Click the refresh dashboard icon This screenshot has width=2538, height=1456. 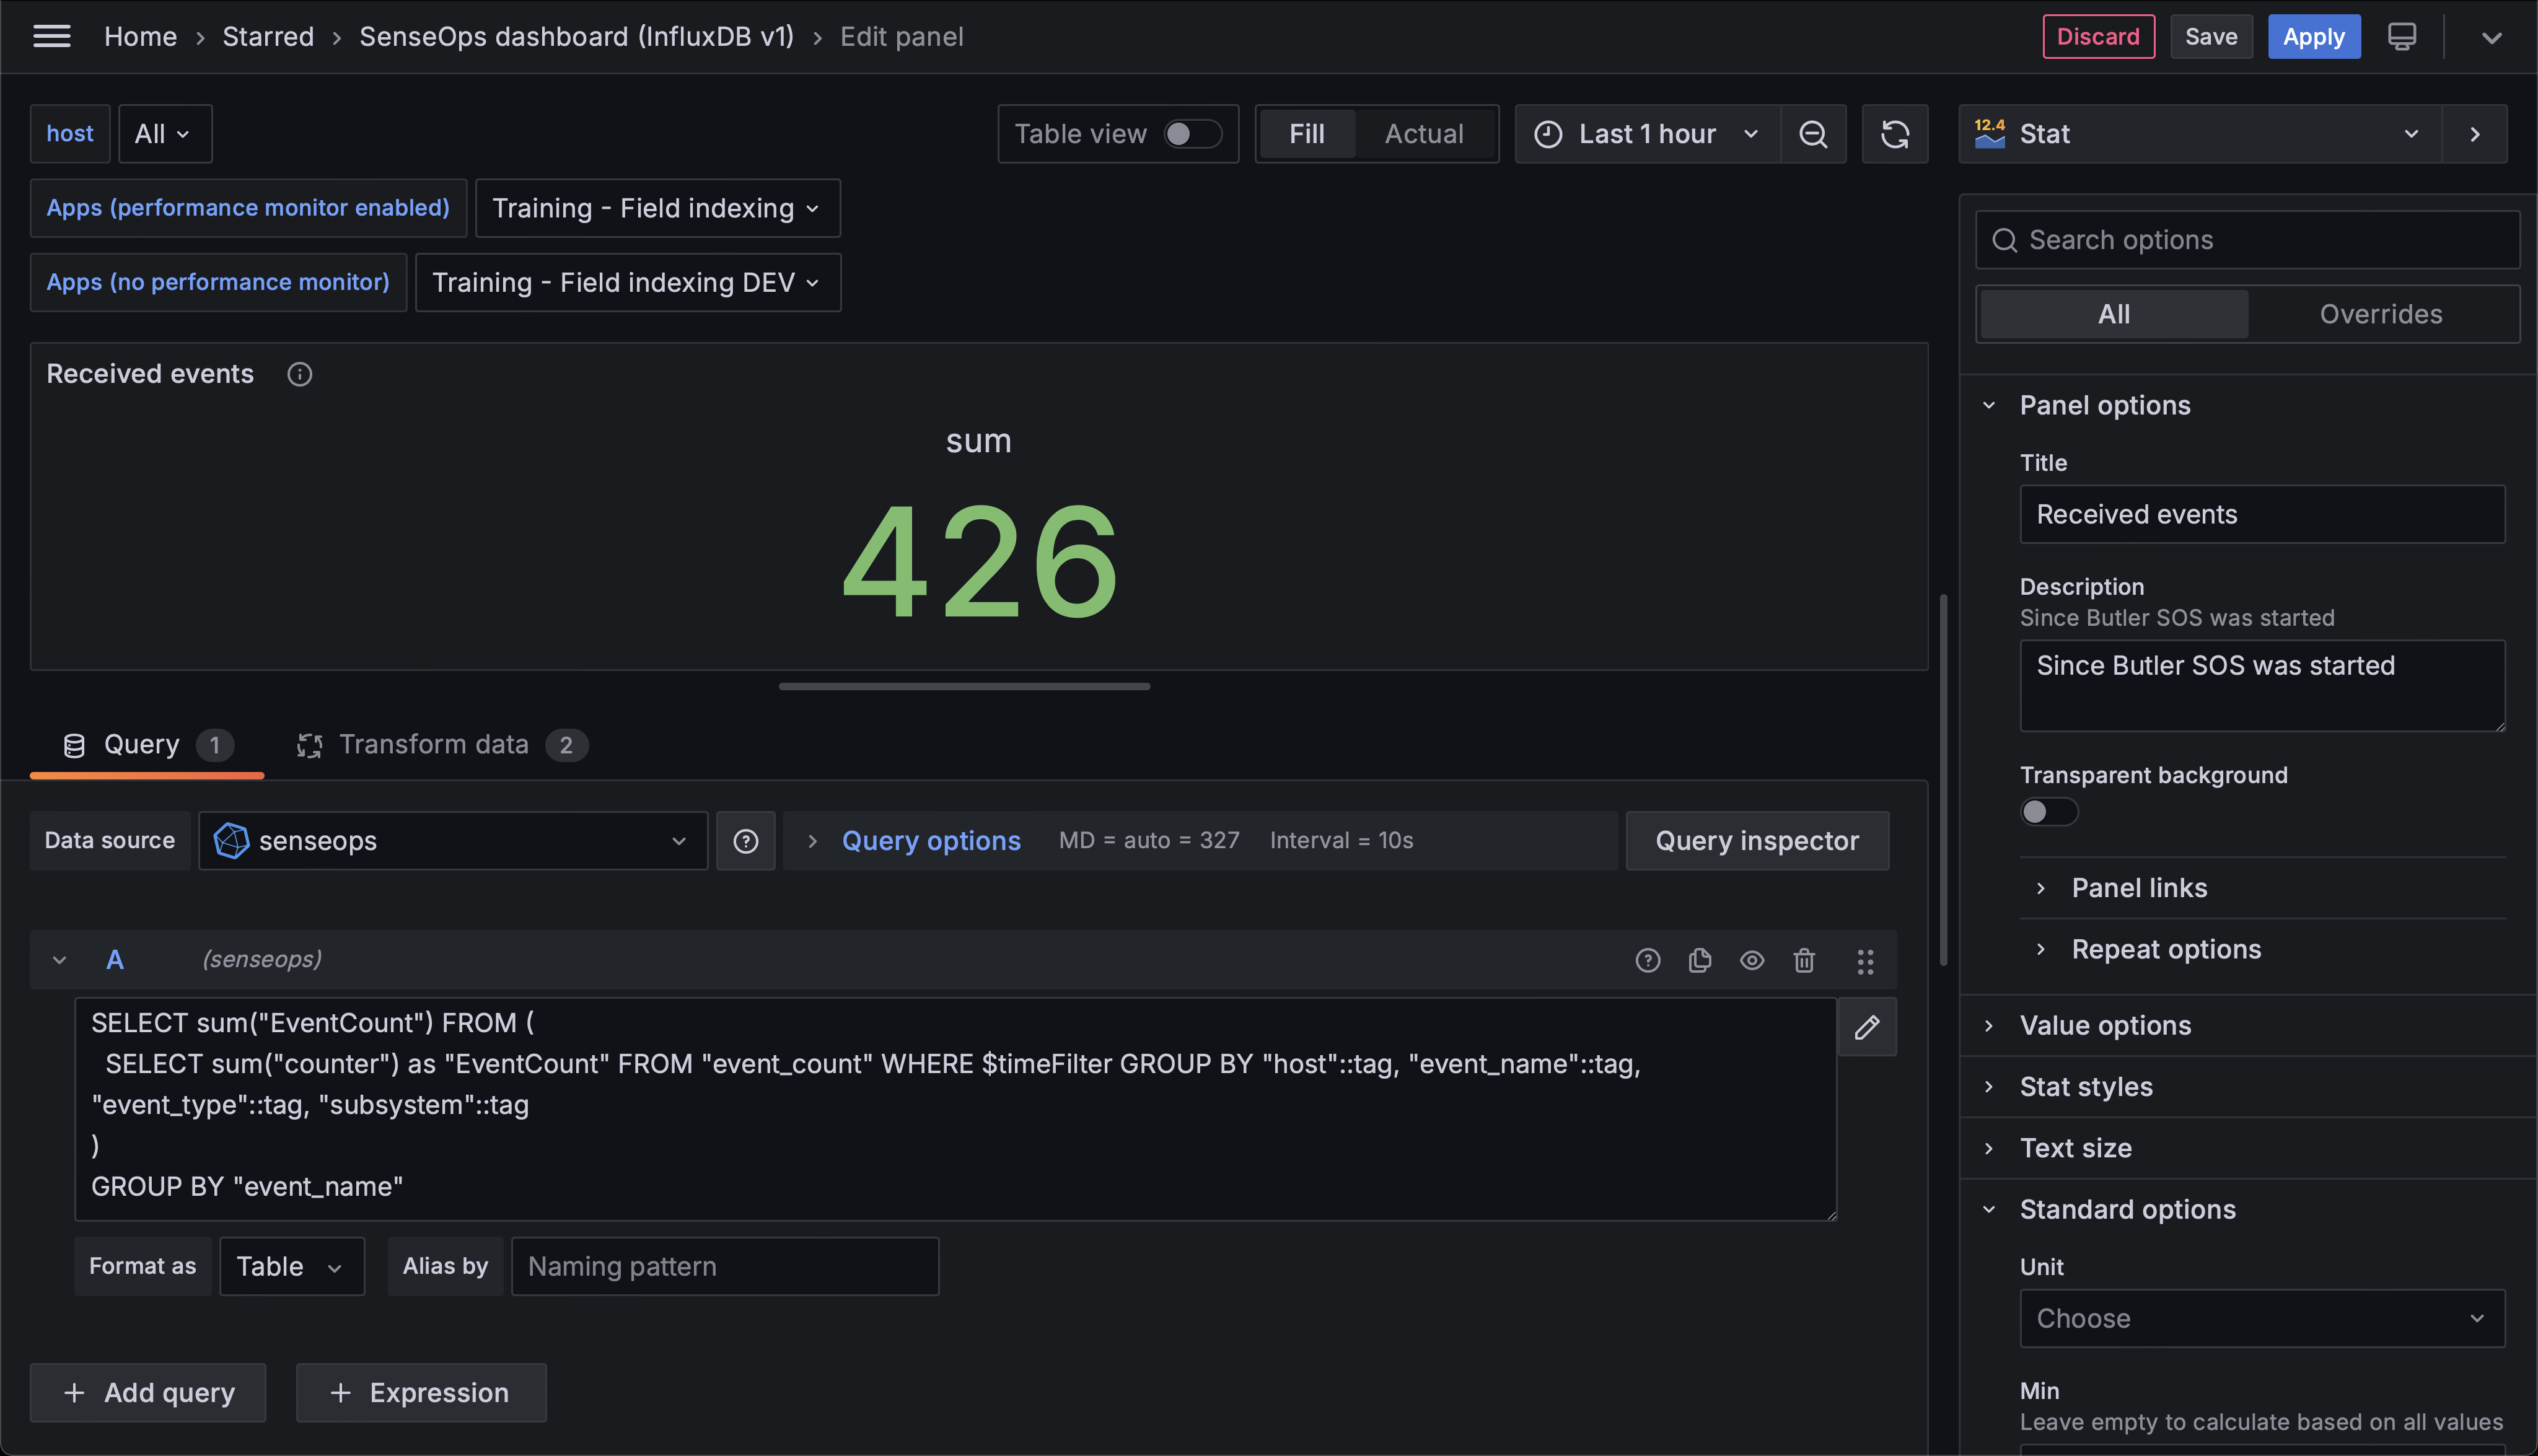pyautogui.click(x=1895, y=133)
